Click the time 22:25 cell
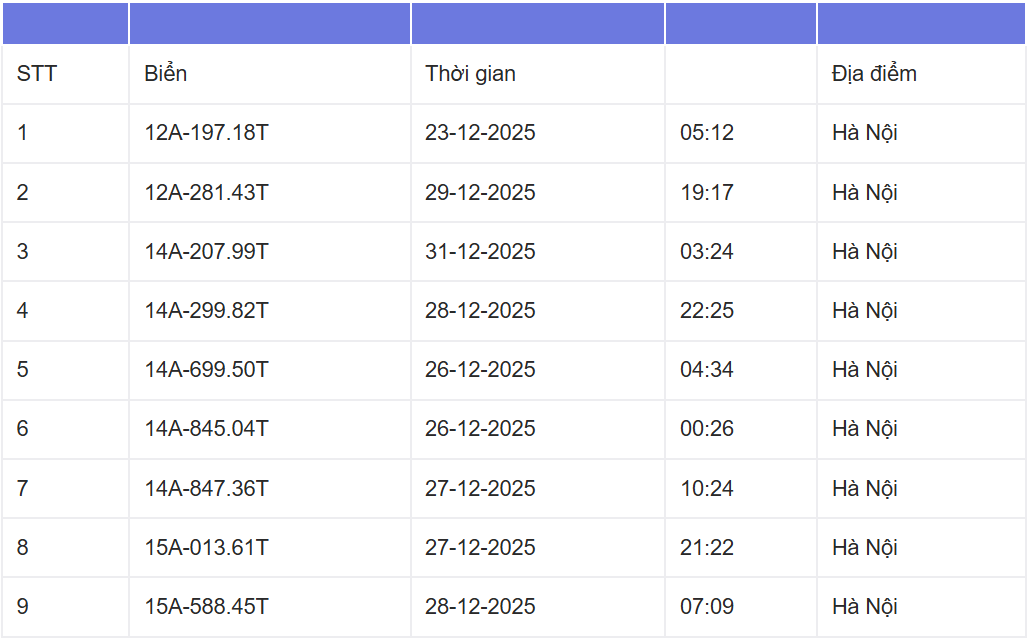This screenshot has width=1029, height=638. [x=707, y=310]
